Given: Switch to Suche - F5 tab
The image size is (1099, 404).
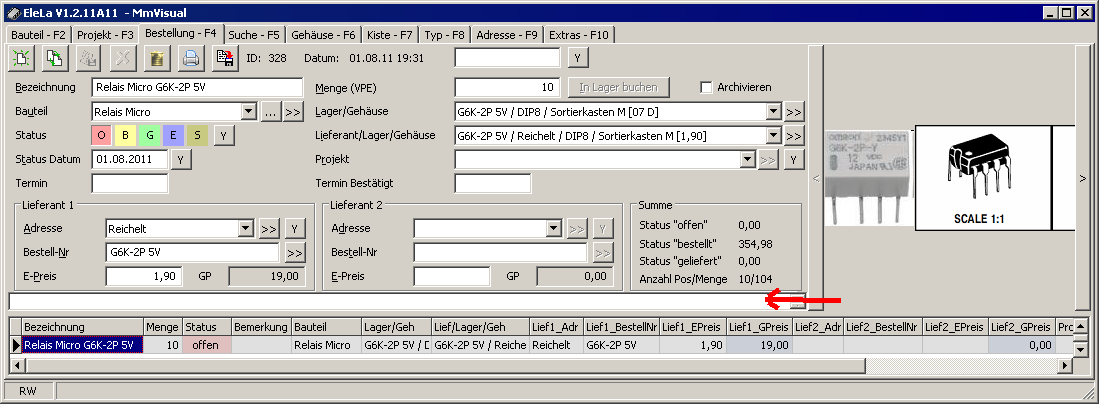Looking at the screenshot, I should [x=254, y=35].
